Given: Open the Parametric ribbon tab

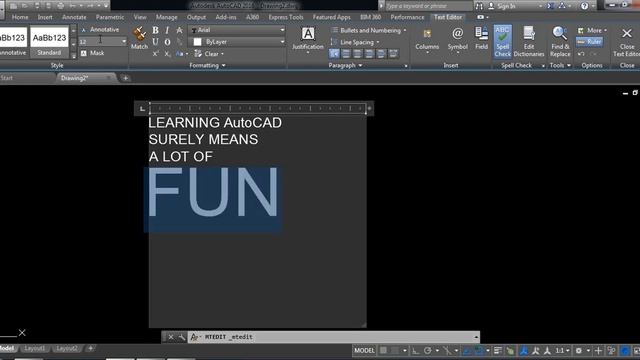Looking at the screenshot, I should [x=110, y=17].
